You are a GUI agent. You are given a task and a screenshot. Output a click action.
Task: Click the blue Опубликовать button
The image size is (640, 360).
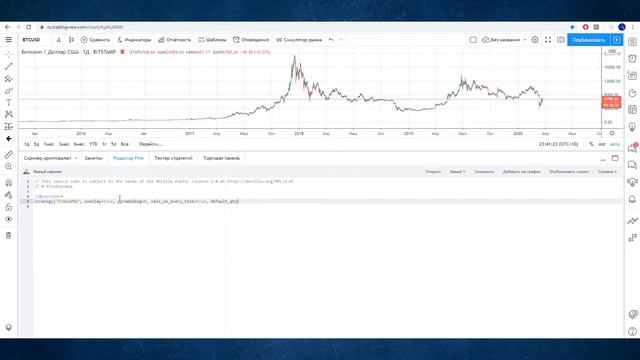tap(589, 40)
